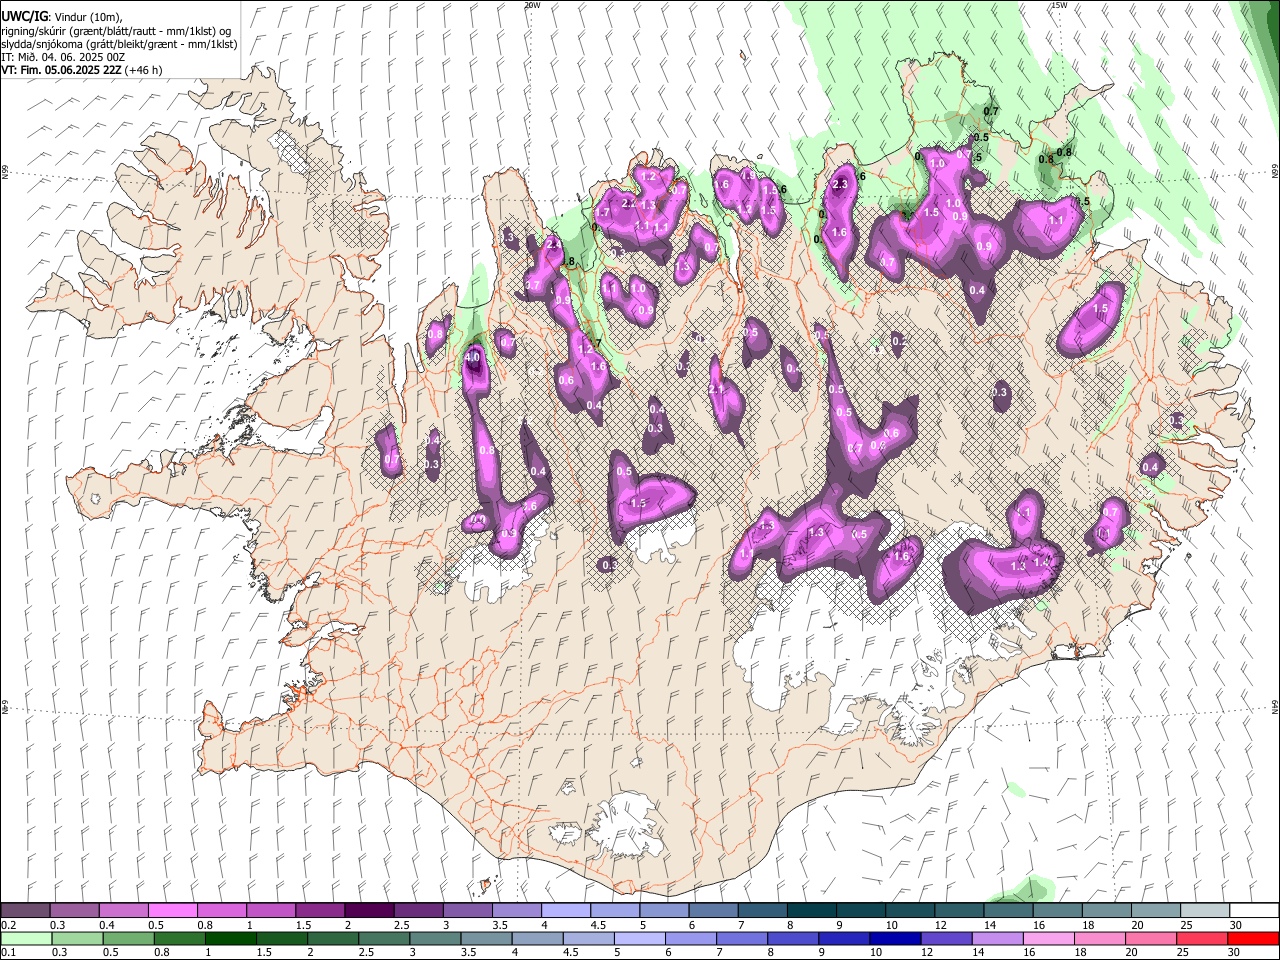The height and width of the screenshot is (960, 1280).
Task: Click the "1.9" snowfall value on the map
Action: (747, 175)
